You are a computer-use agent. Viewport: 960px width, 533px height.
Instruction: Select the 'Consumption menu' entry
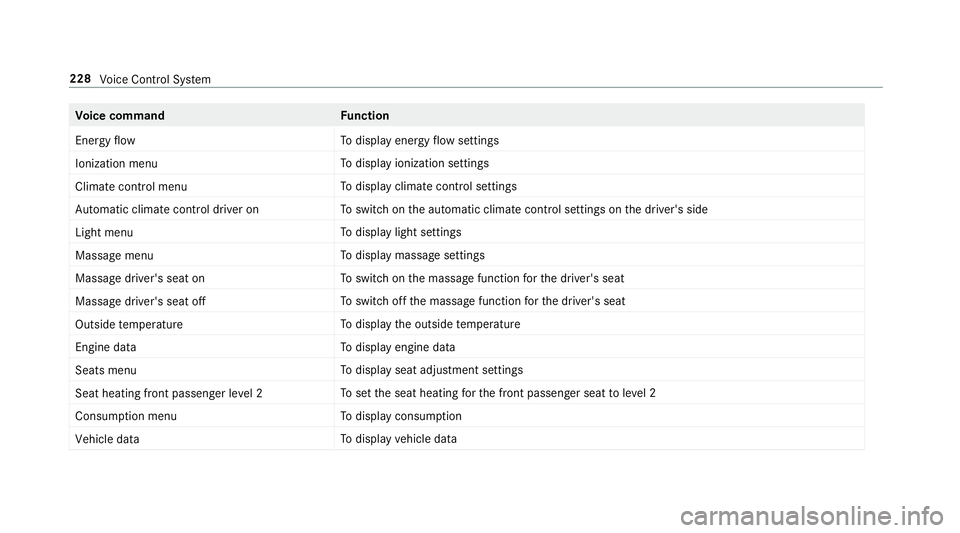click(x=126, y=416)
